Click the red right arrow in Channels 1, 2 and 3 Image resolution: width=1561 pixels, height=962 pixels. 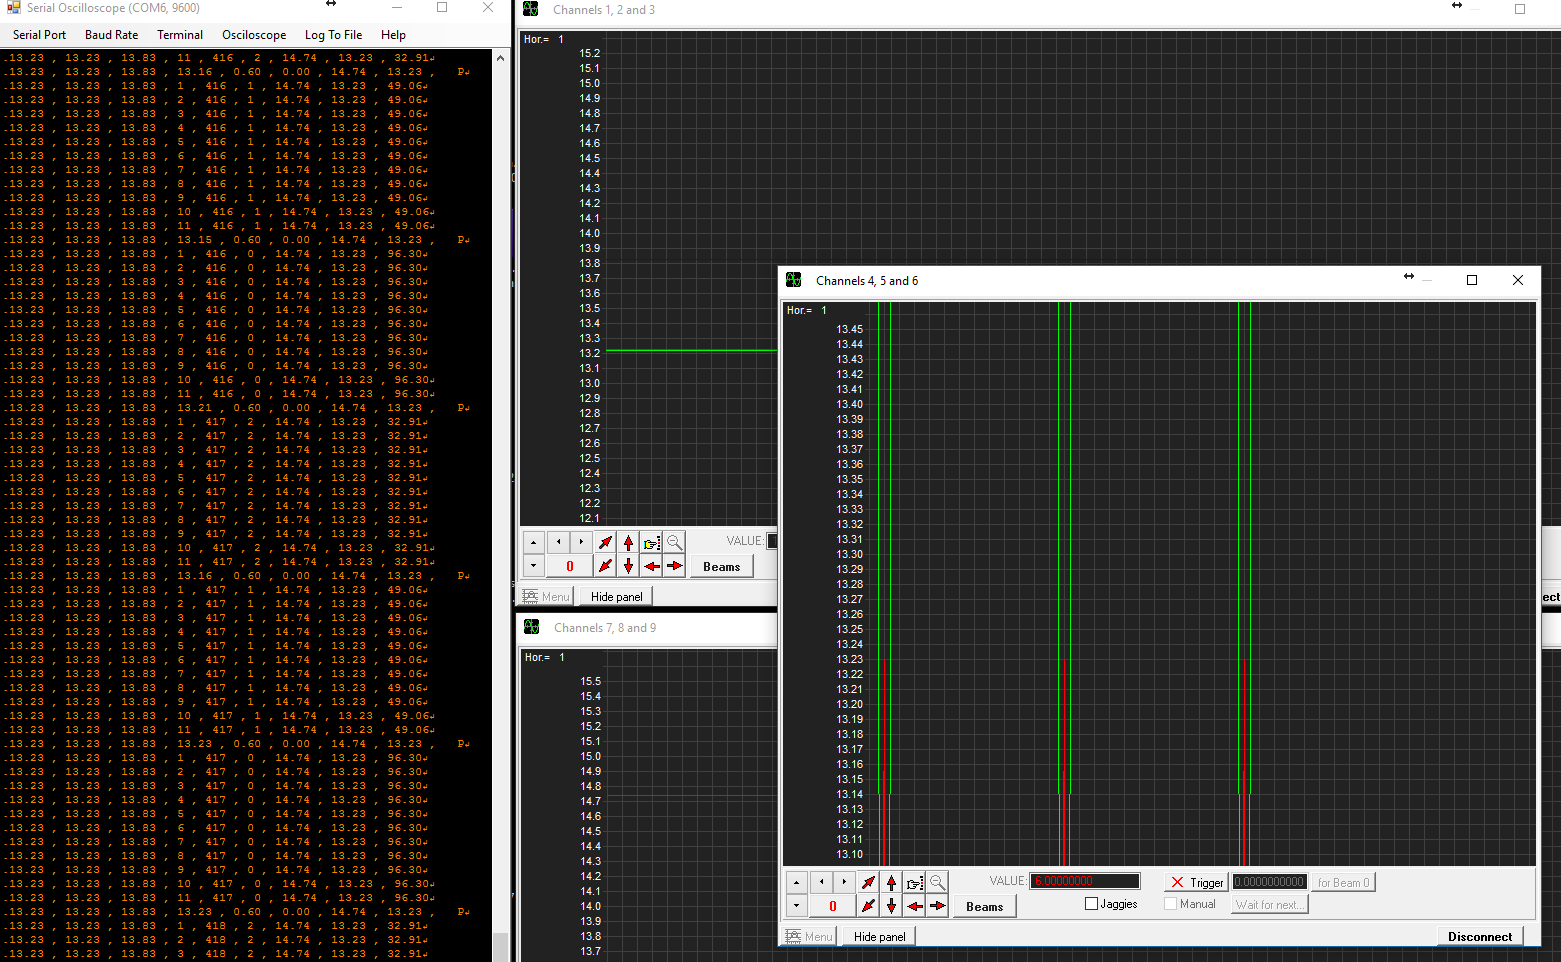pos(675,566)
